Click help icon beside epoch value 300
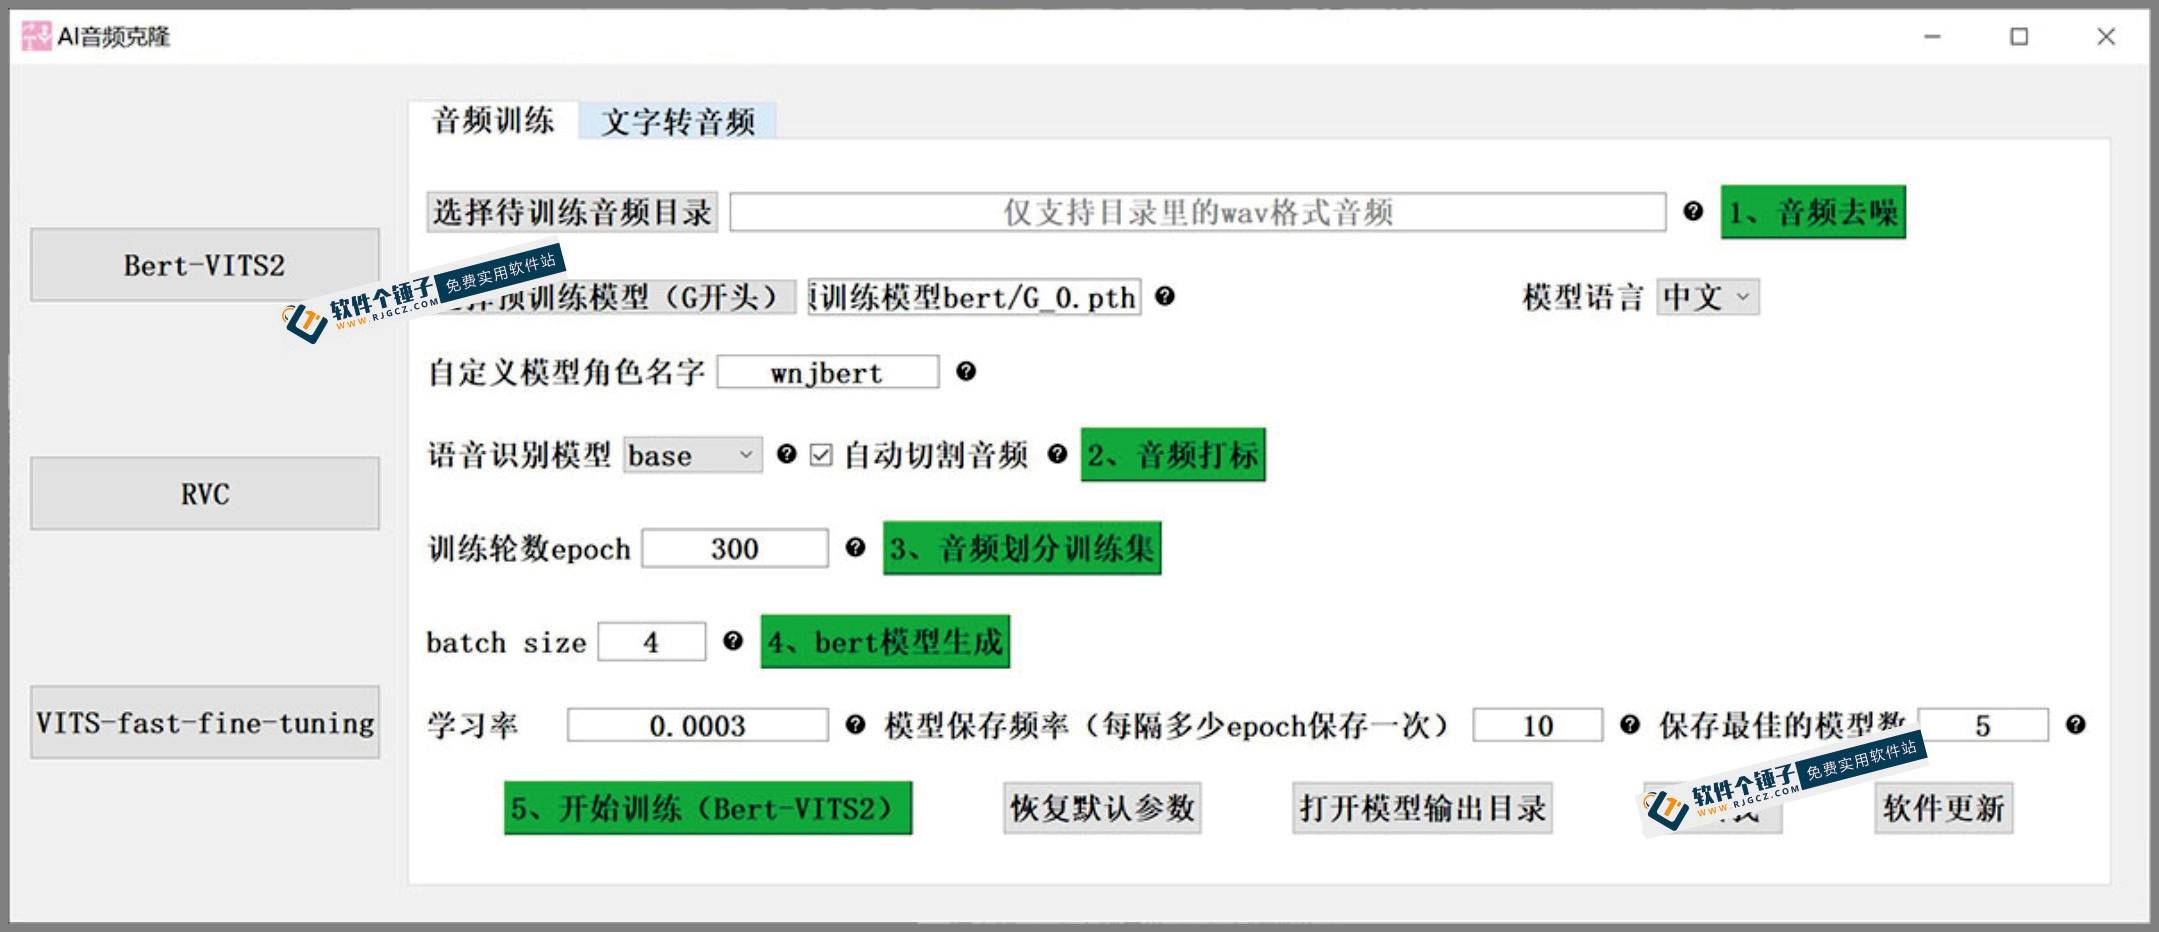This screenshot has height=932, width=2159. click(855, 547)
